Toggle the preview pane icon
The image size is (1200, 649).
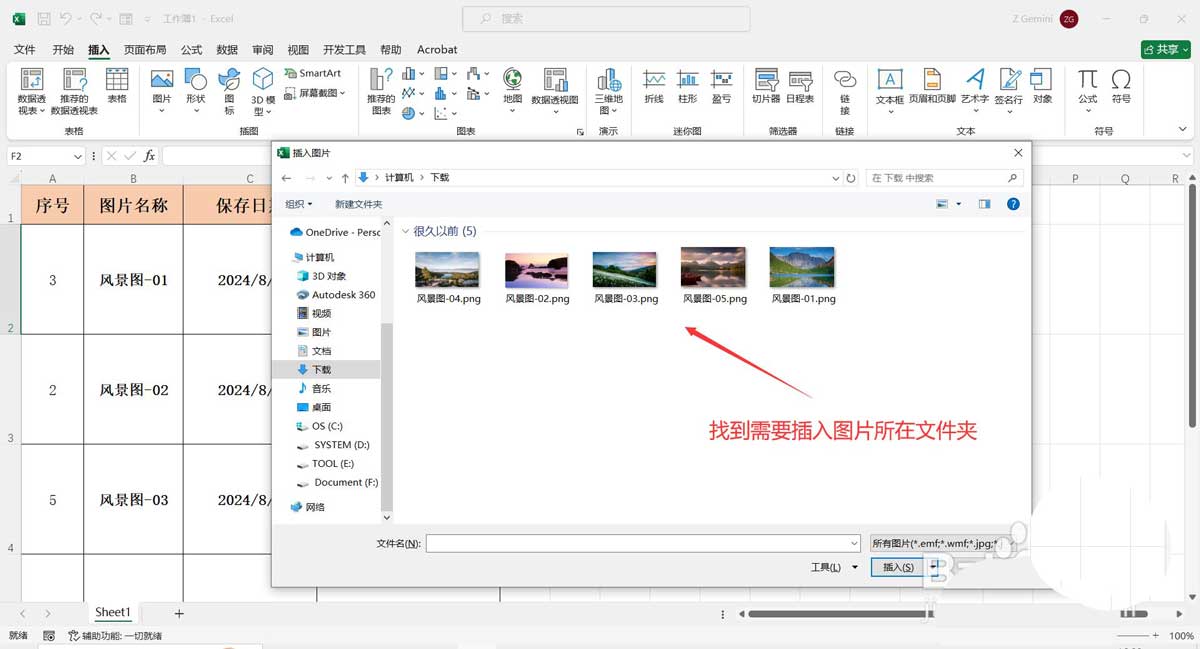[984, 204]
